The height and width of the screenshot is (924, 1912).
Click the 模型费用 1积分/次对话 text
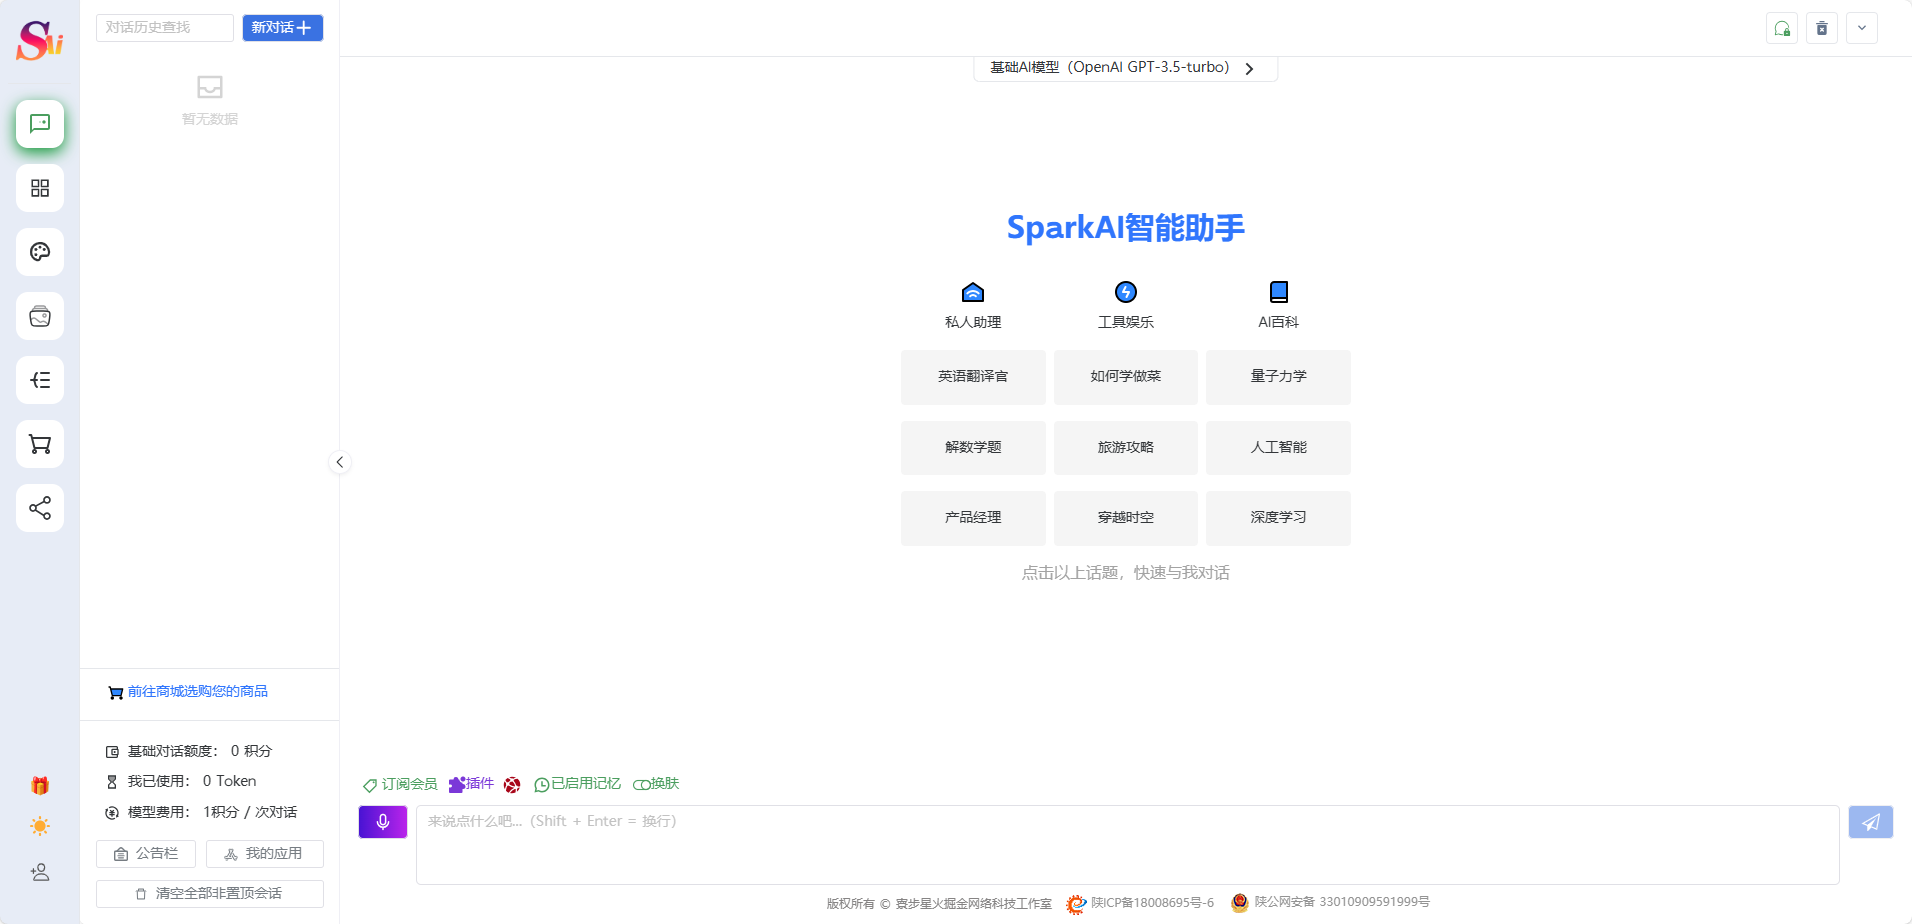(x=212, y=812)
